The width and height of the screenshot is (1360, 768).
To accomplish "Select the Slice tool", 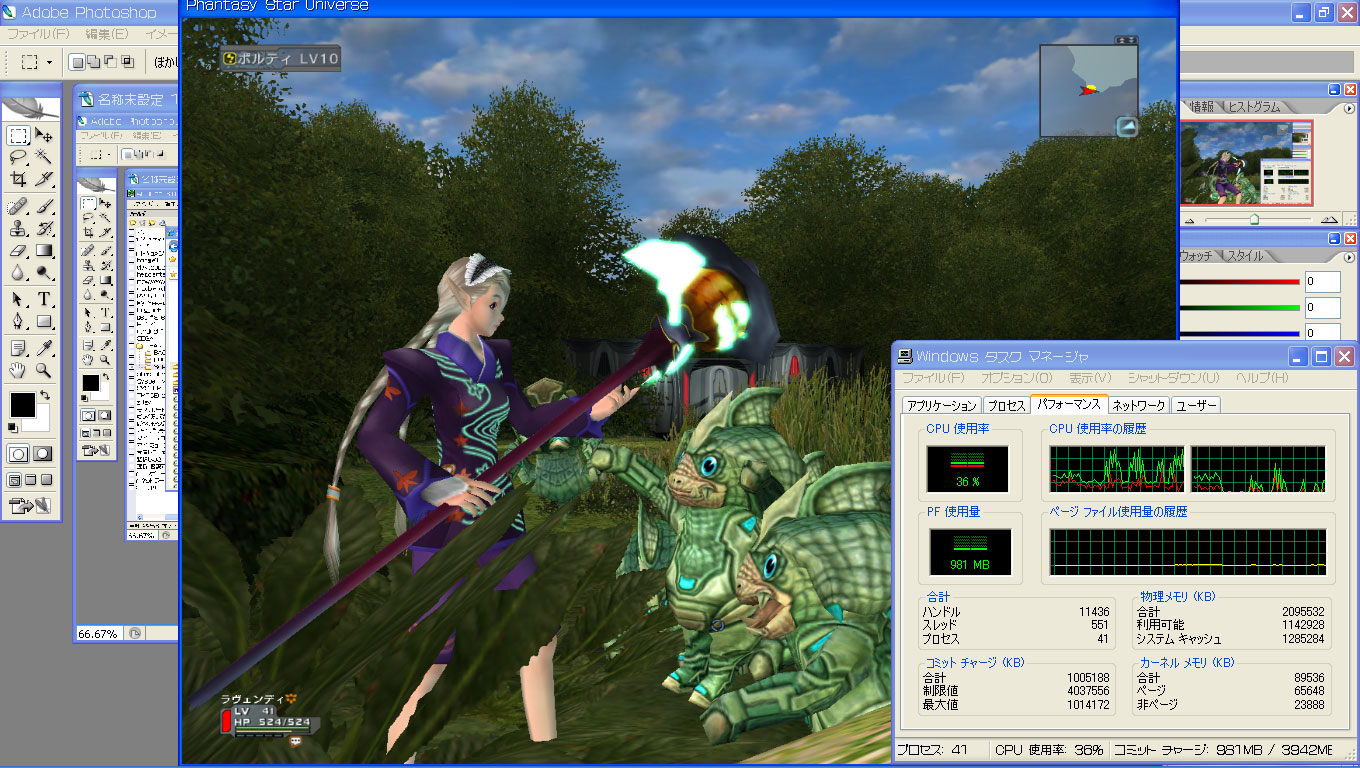I will coord(44,179).
